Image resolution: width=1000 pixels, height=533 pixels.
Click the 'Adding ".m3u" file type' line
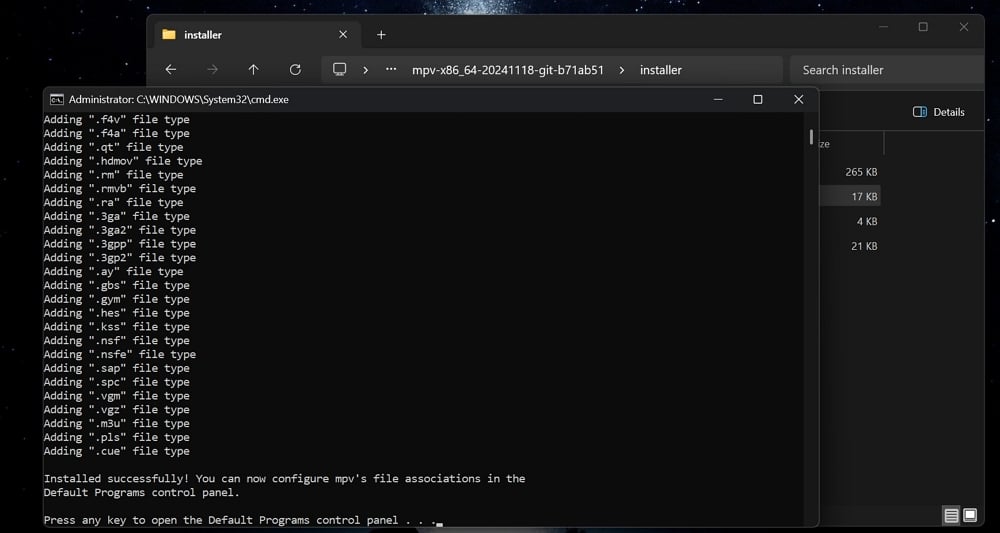click(x=117, y=423)
